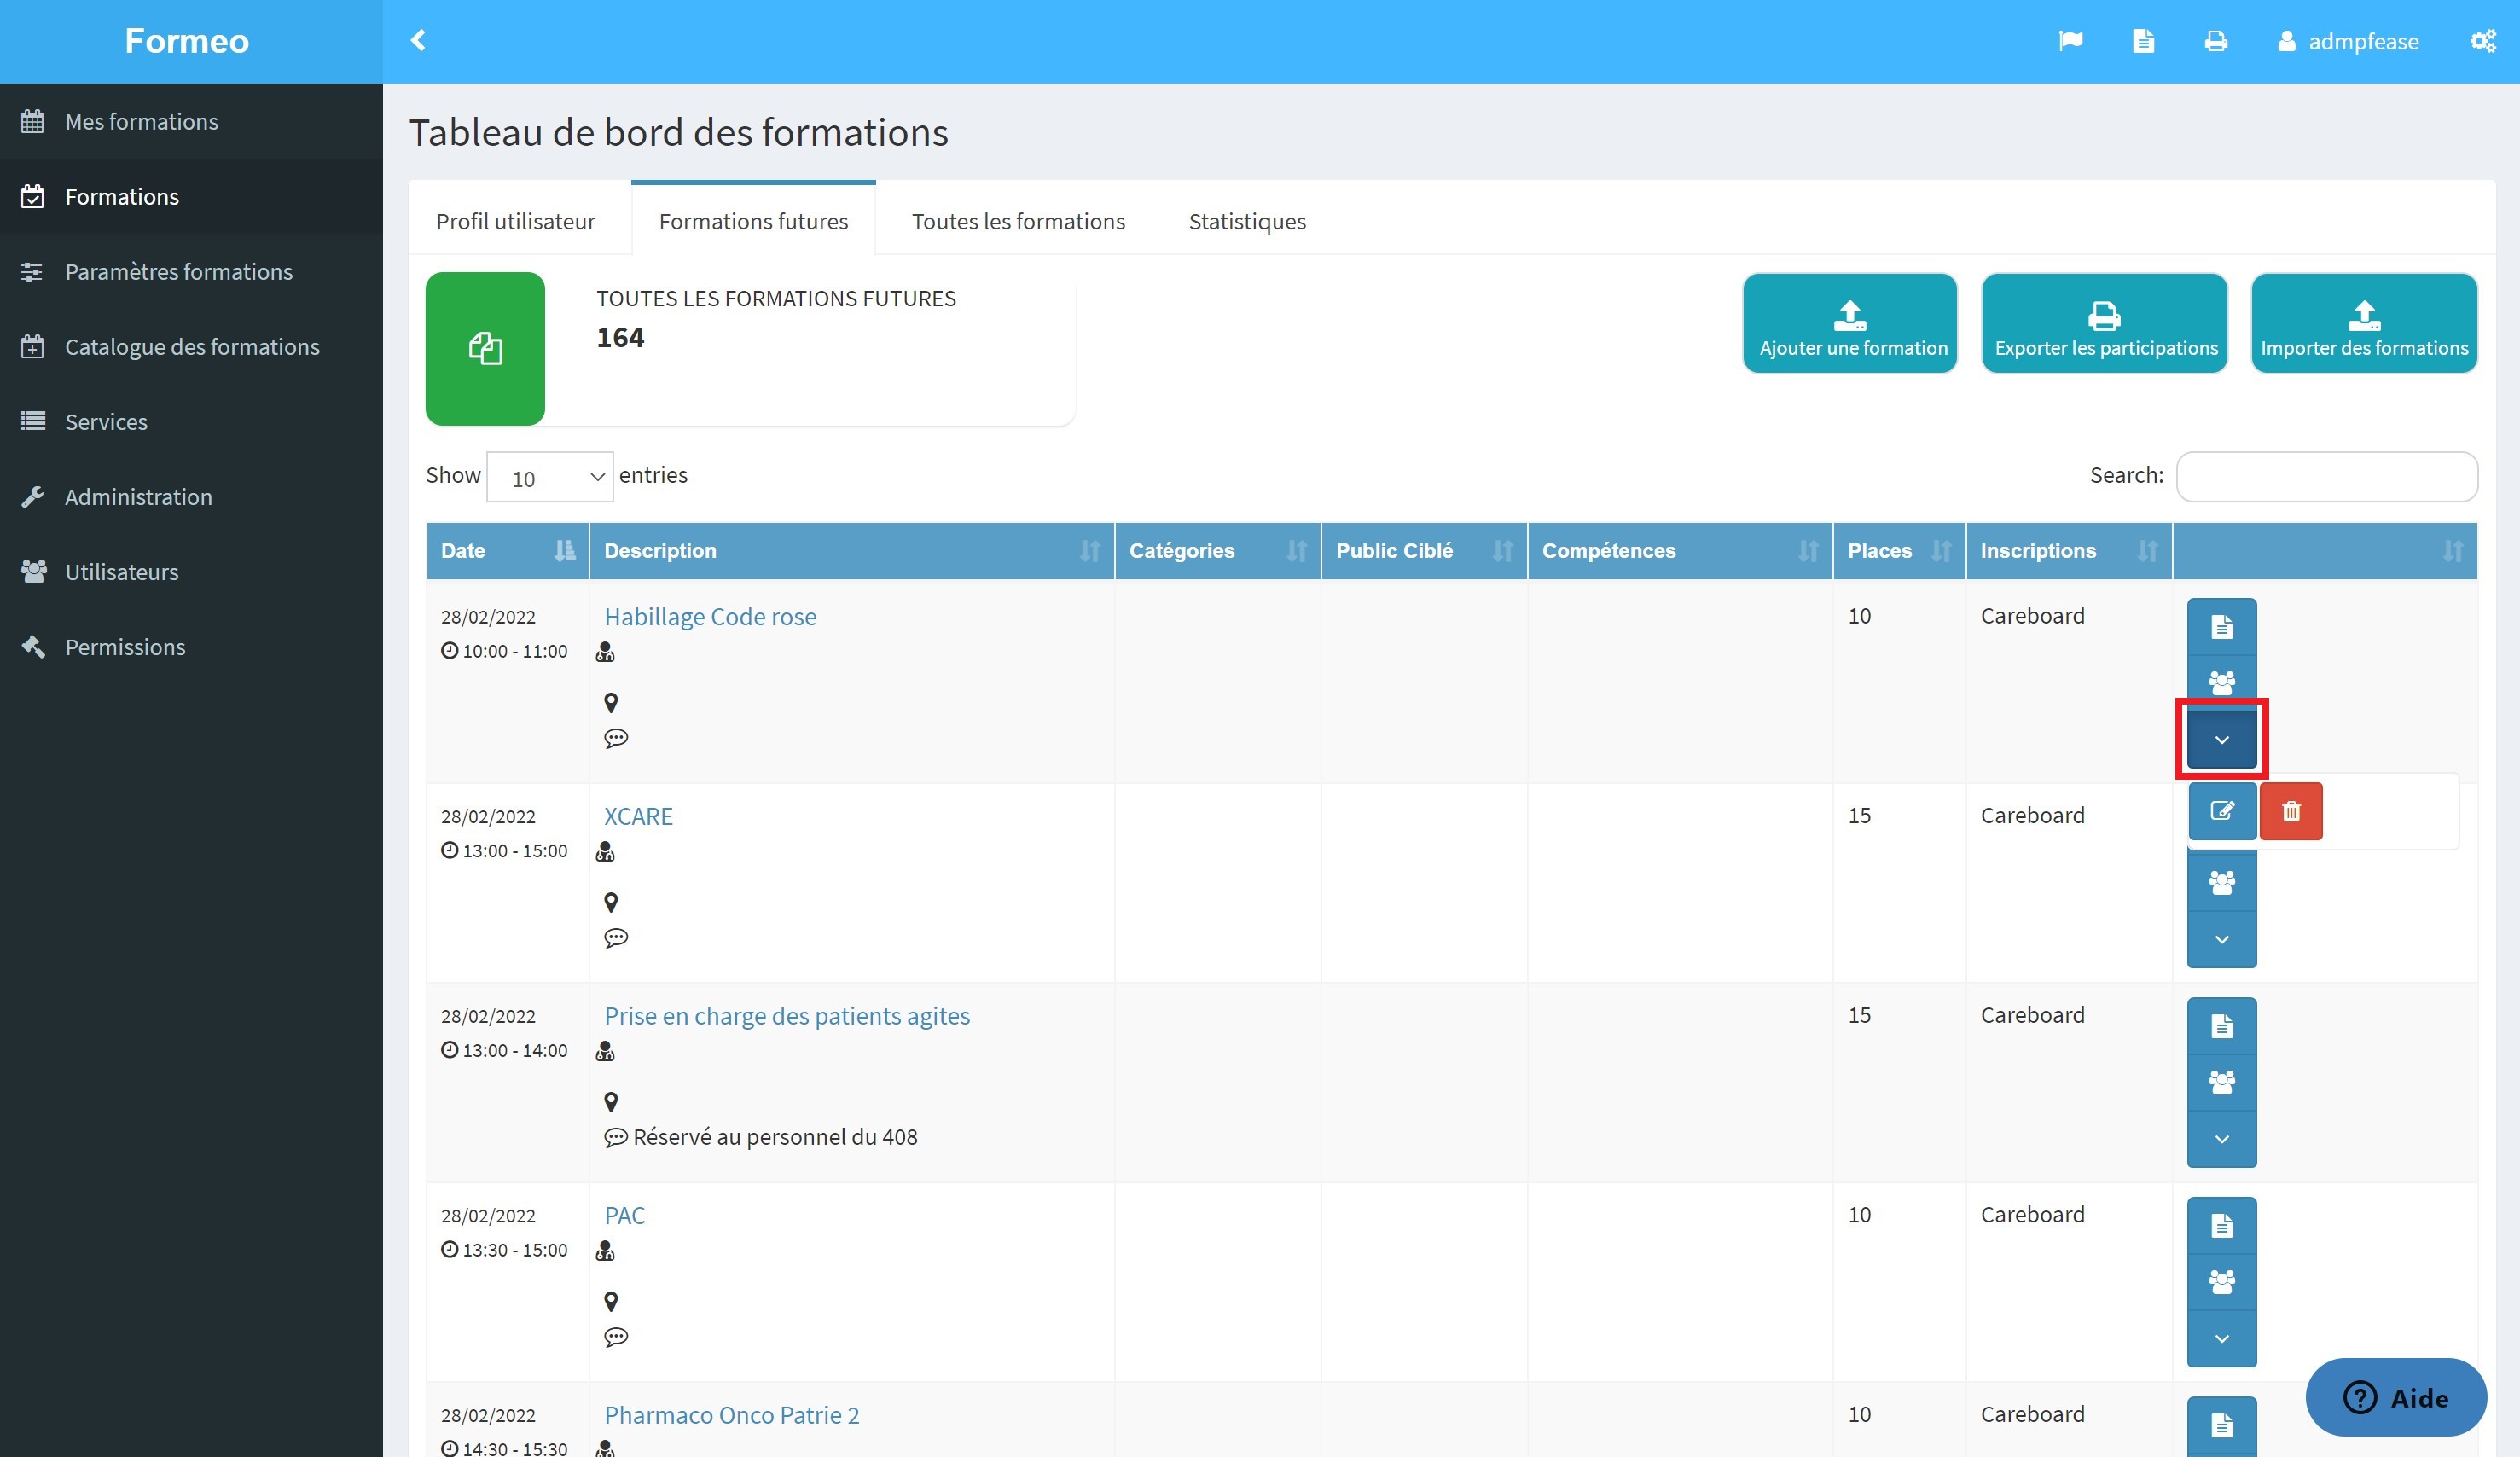Open Habillage Code rose formation link
2520x1457 pixels.
click(x=710, y=616)
